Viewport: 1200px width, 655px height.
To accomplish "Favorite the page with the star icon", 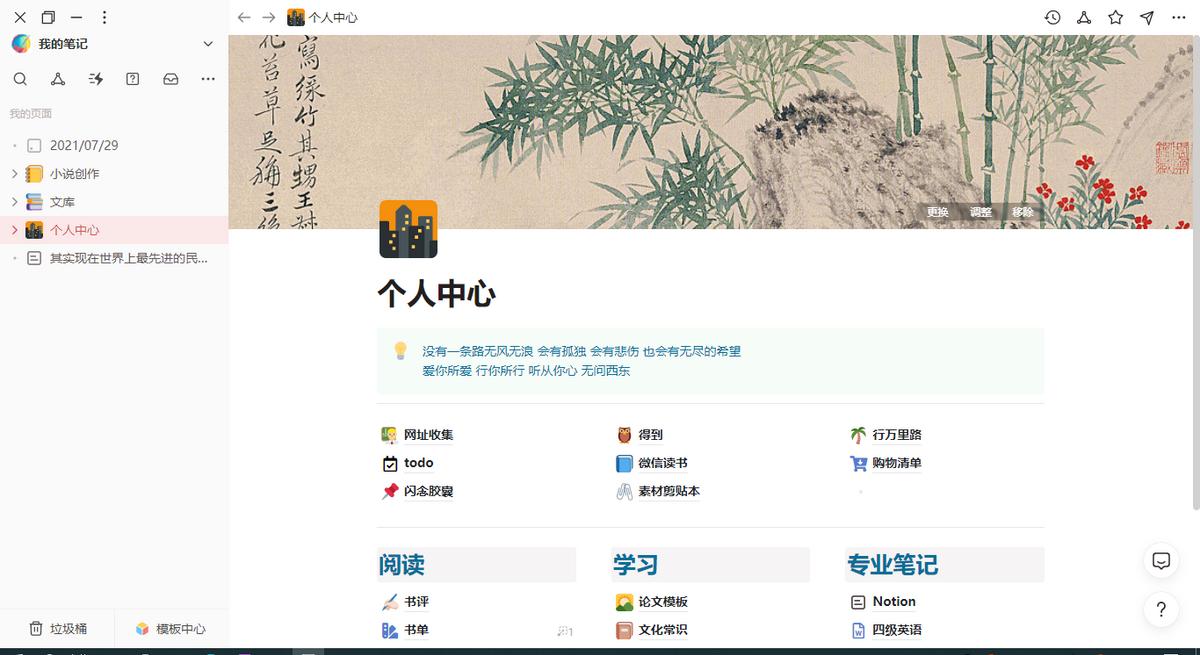I will coord(1115,17).
